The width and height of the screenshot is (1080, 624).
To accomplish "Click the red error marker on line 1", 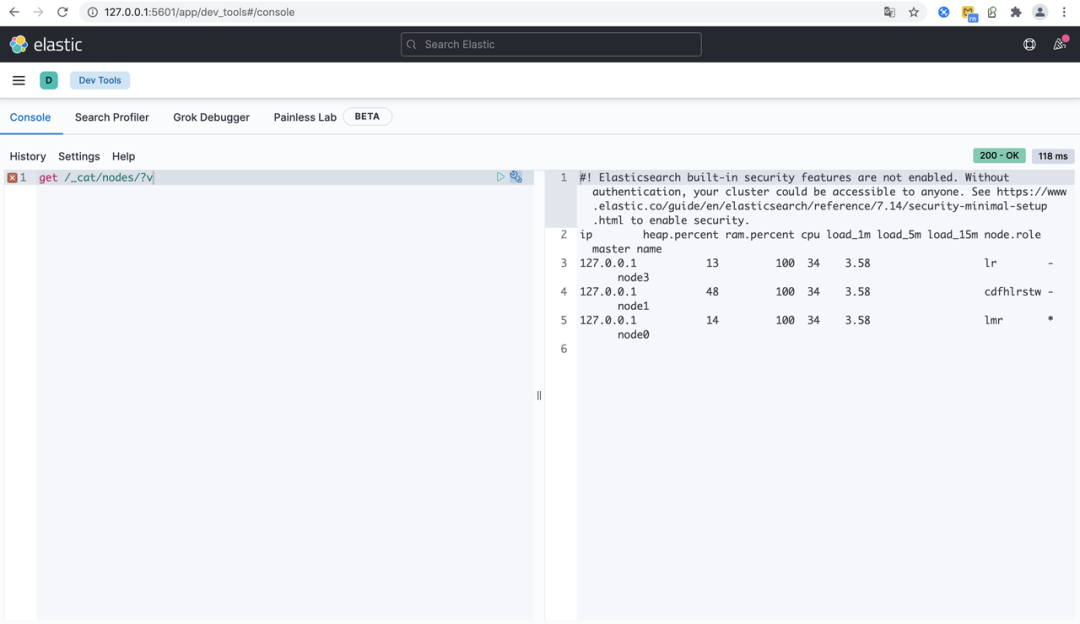I will click(x=12, y=178).
